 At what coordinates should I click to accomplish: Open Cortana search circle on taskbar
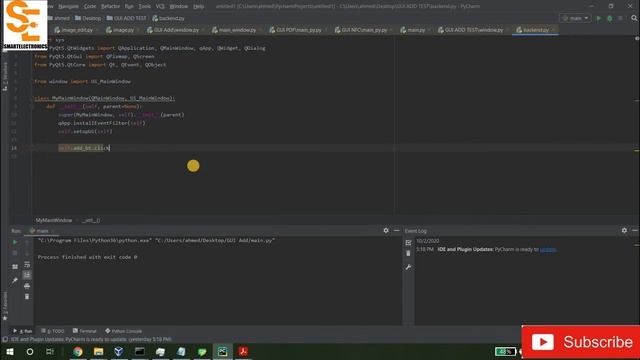point(30,351)
